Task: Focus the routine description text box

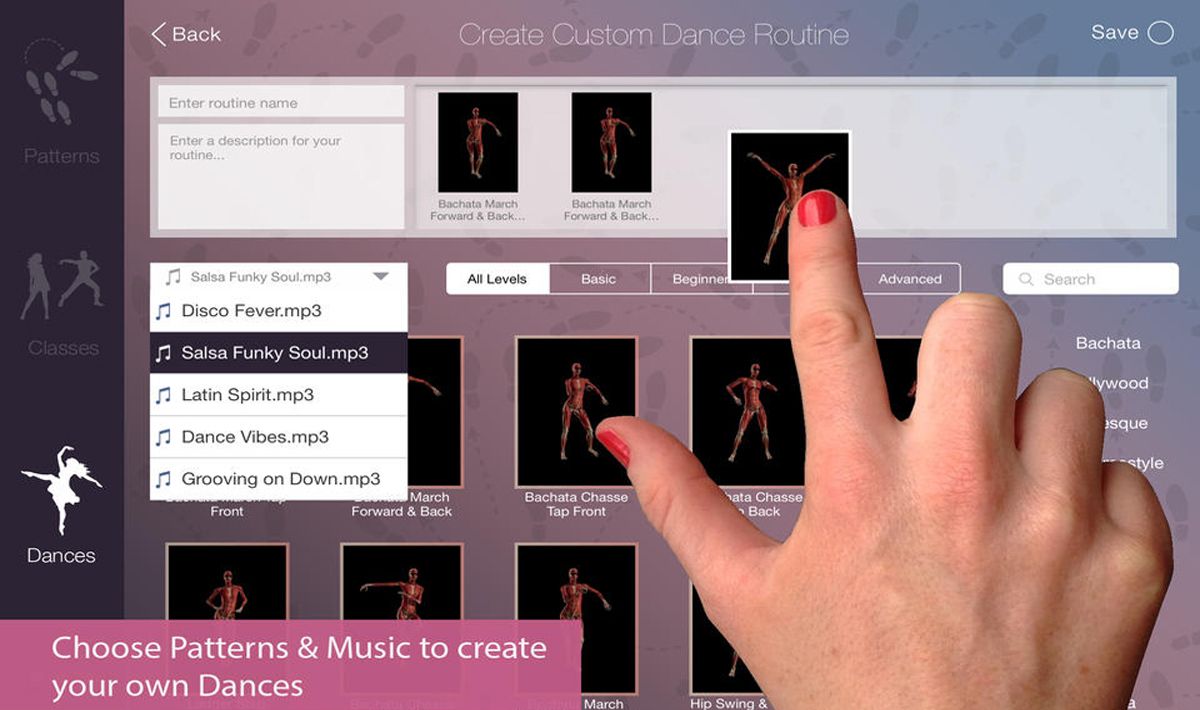Action: point(281,176)
